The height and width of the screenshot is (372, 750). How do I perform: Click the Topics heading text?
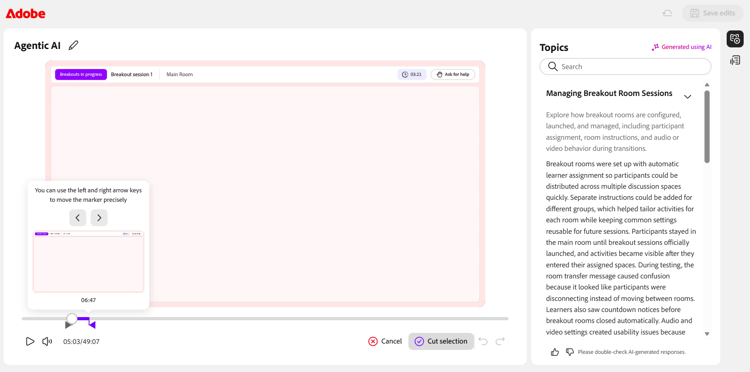[554, 47]
